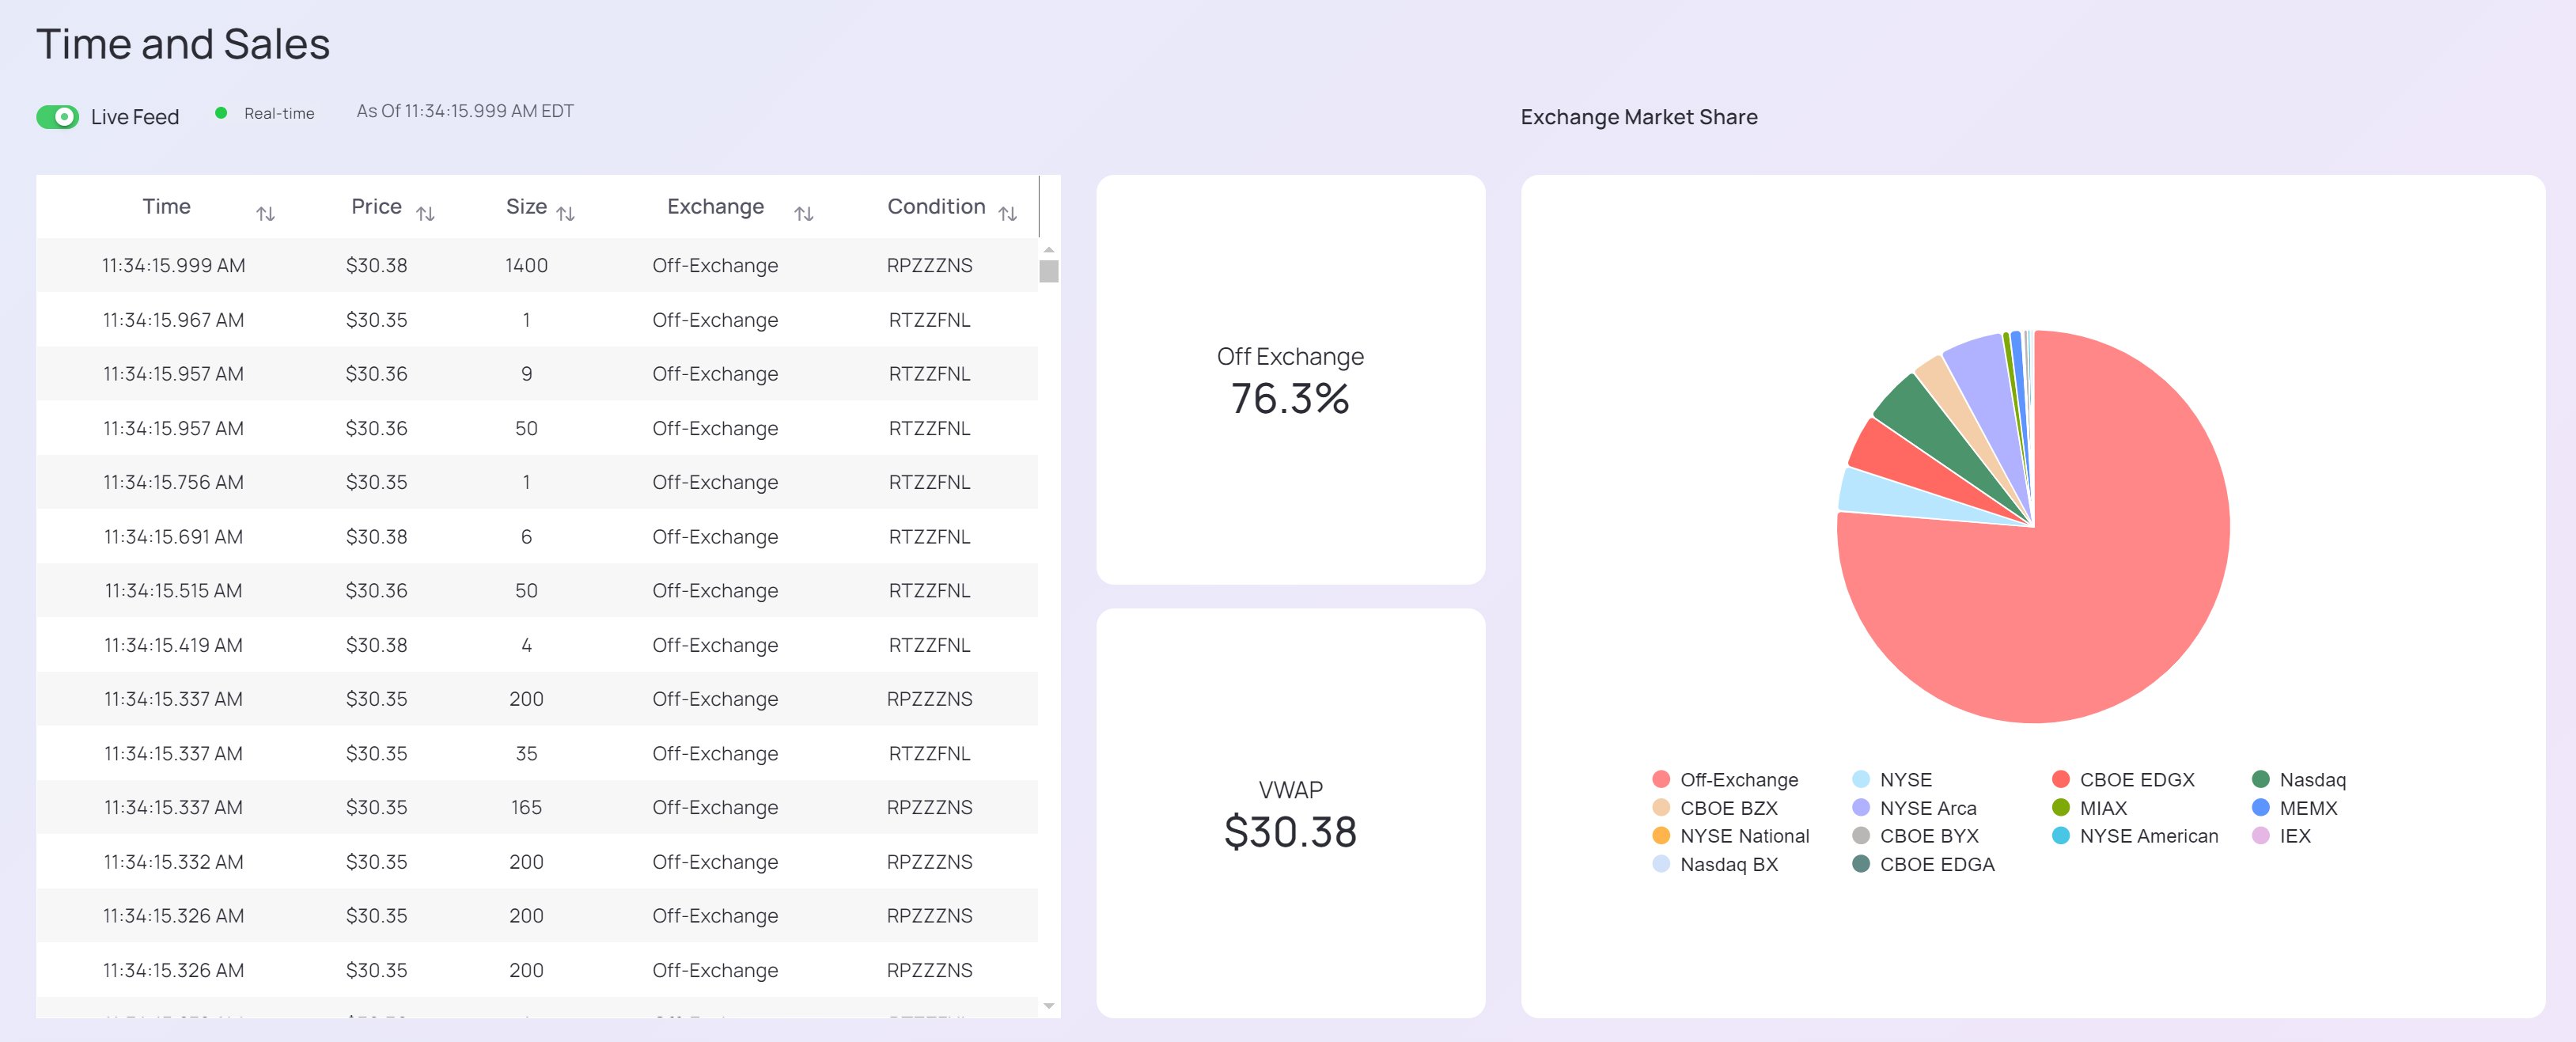Click the Time column header label
This screenshot has width=2576, height=1042.
[x=166, y=206]
